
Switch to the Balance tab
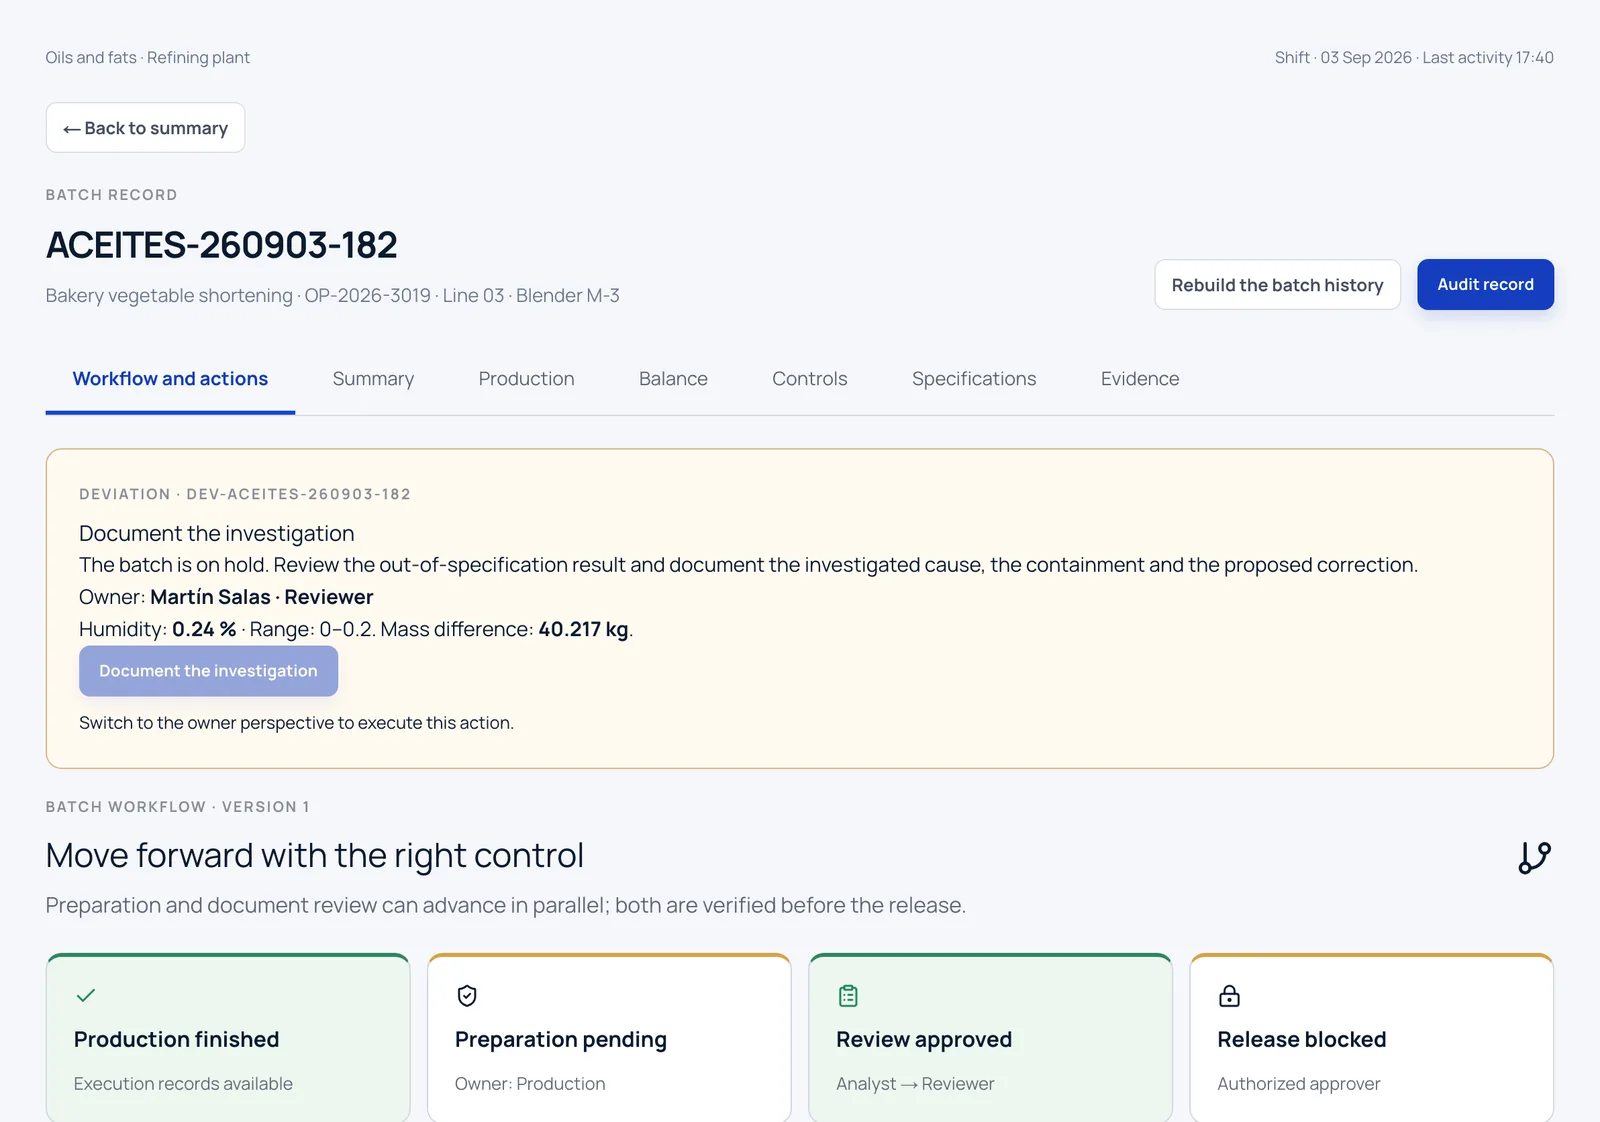coord(673,379)
